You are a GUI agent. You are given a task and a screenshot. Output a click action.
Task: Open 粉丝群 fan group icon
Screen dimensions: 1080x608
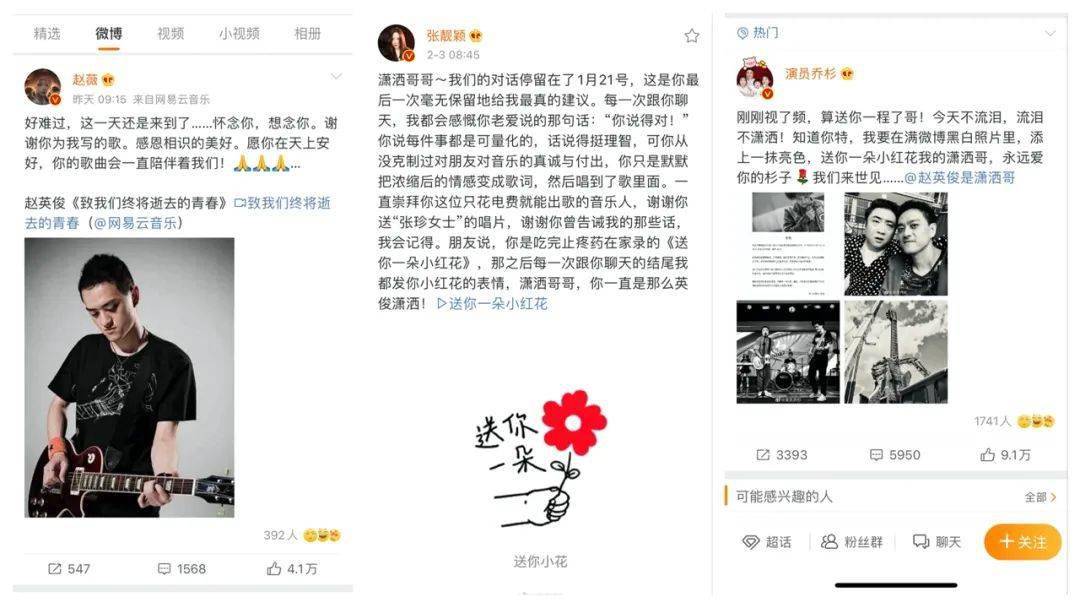[x=829, y=542]
